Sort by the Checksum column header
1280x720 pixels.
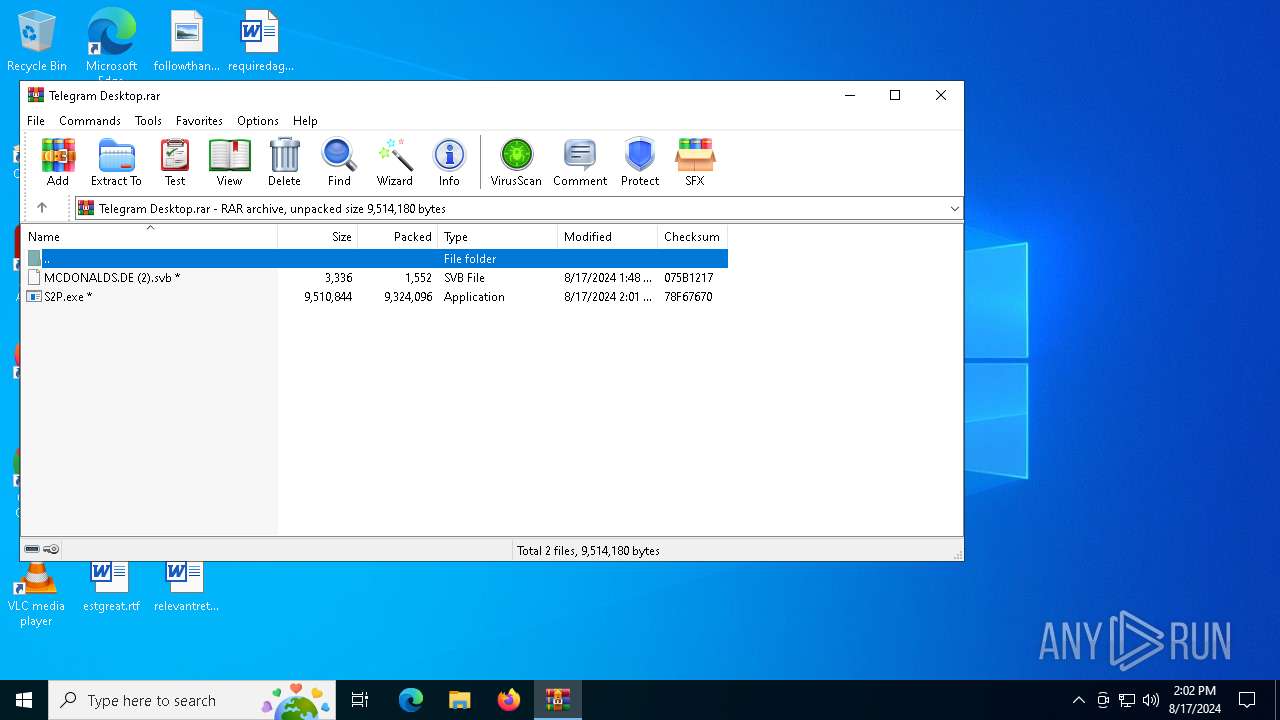point(692,237)
